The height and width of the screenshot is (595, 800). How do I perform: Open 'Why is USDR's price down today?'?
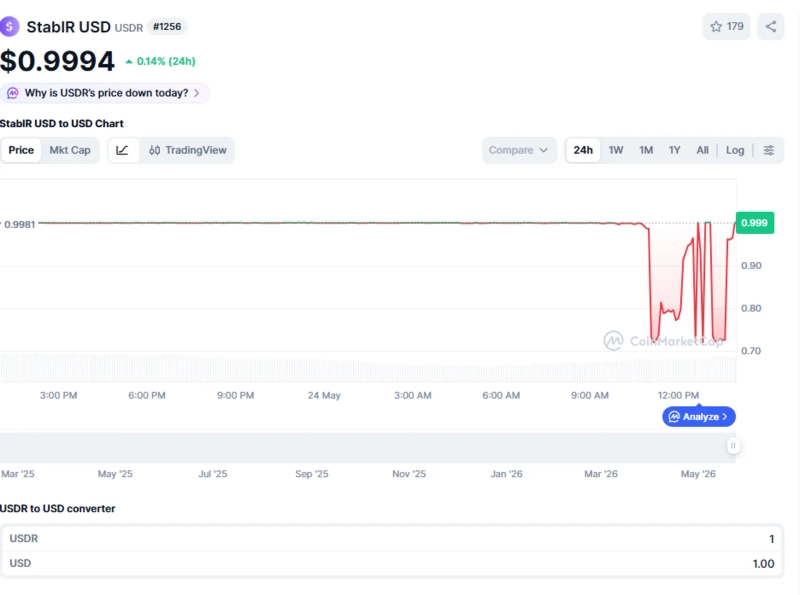pyautogui.click(x=105, y=93)
